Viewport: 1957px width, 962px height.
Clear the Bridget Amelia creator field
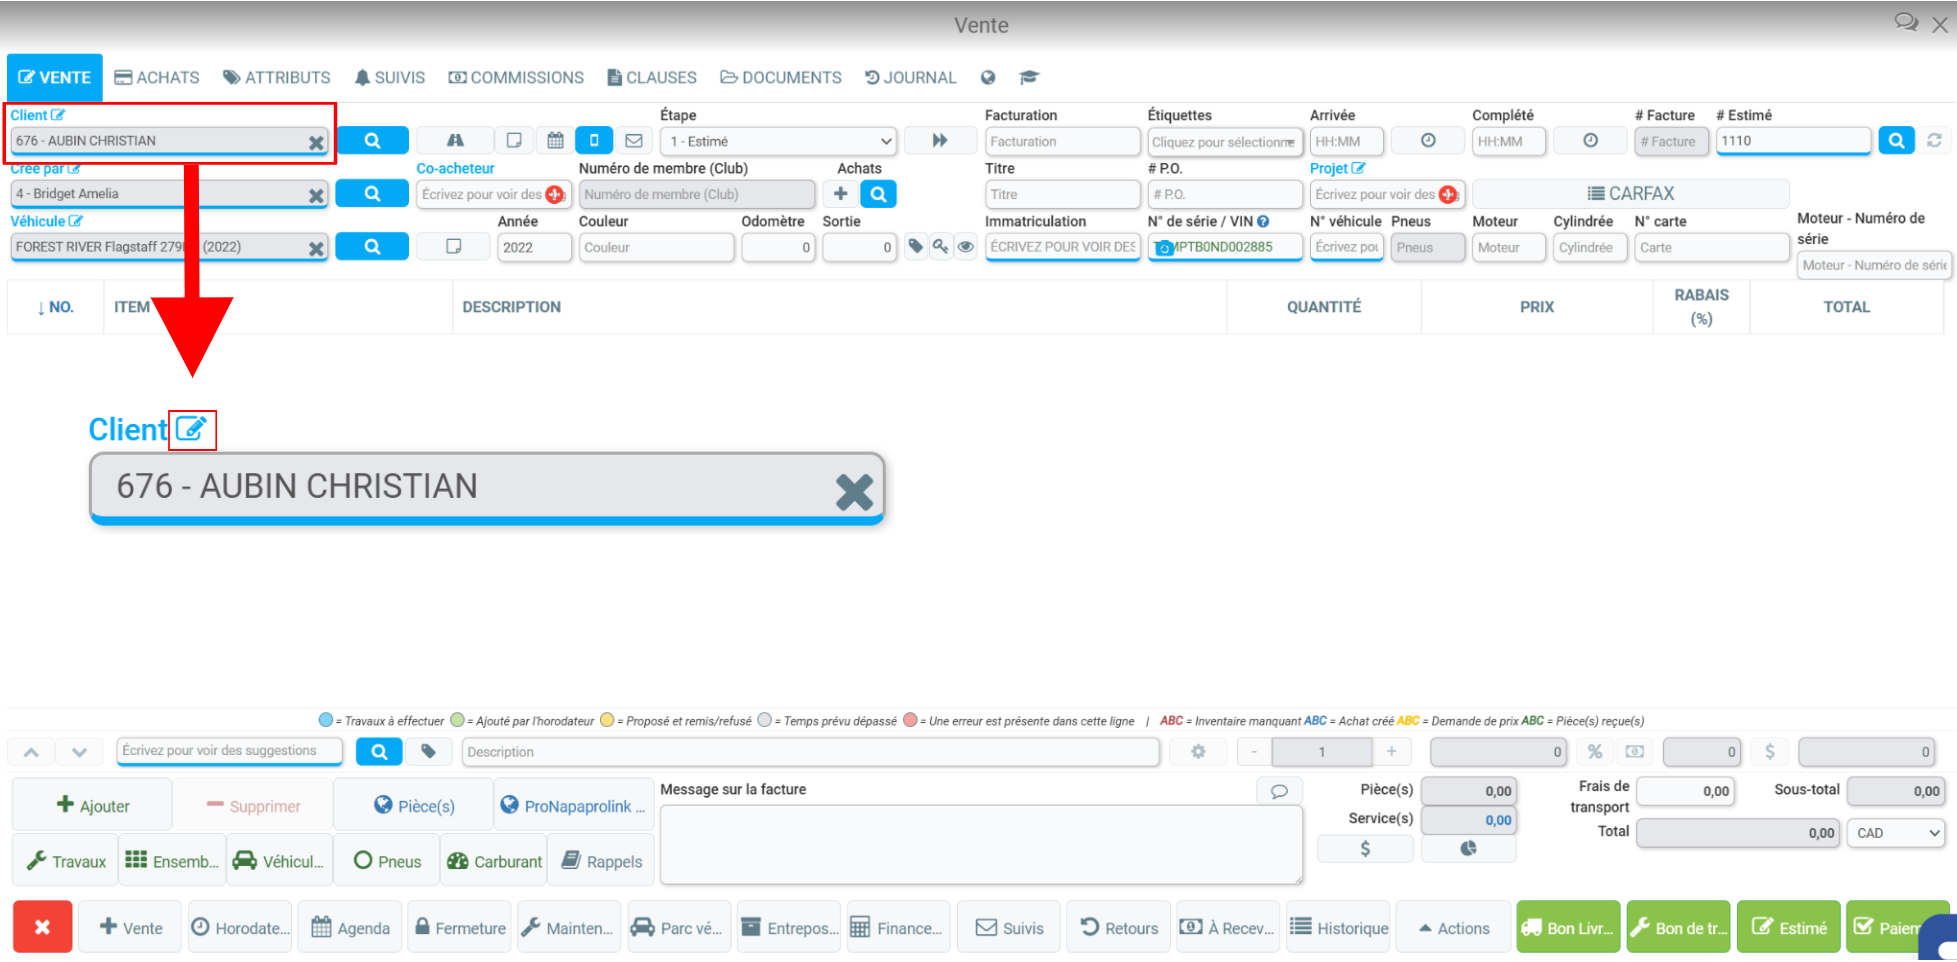[316, 195]
